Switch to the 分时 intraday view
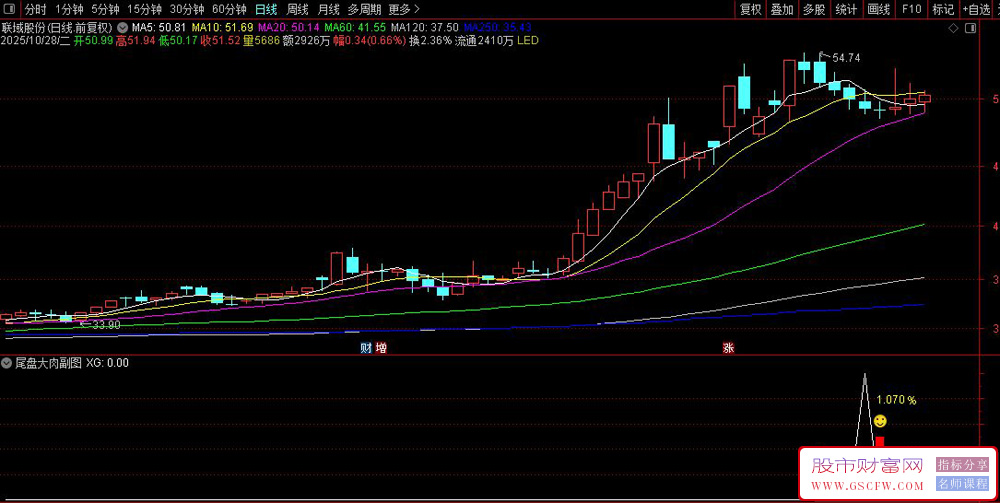This screenshot has height=503, width=1000. 35,9
